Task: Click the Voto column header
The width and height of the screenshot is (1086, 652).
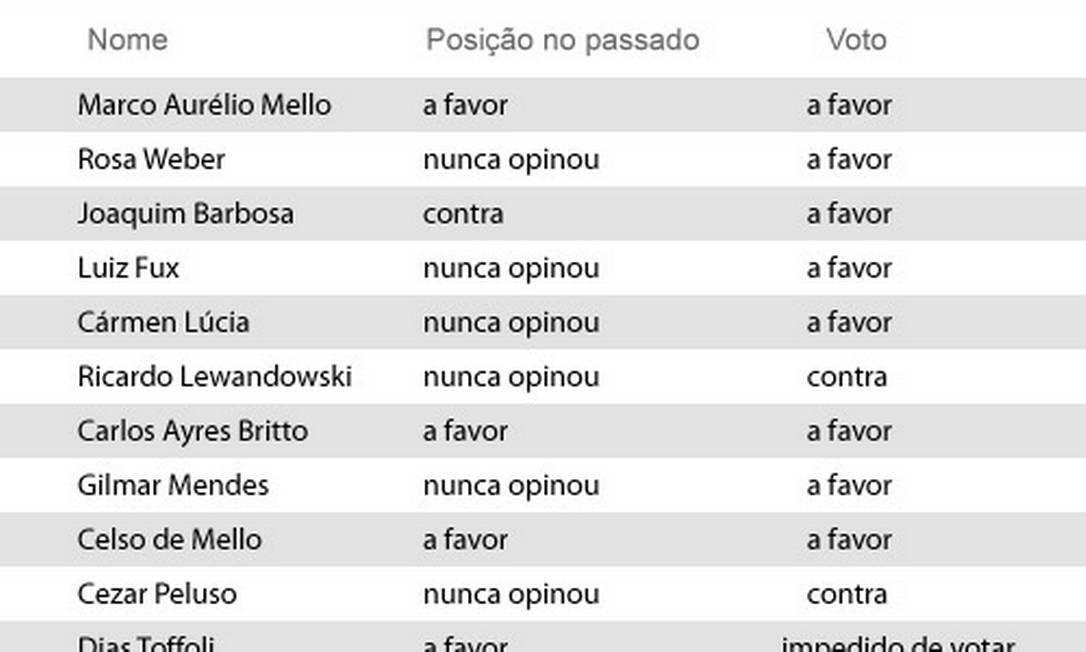Action: click(x=856, y=40)
